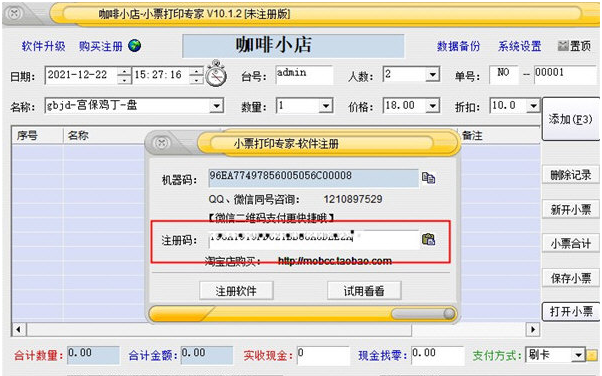Click scroll right arrow of table scrollbar

click(533, 330)
